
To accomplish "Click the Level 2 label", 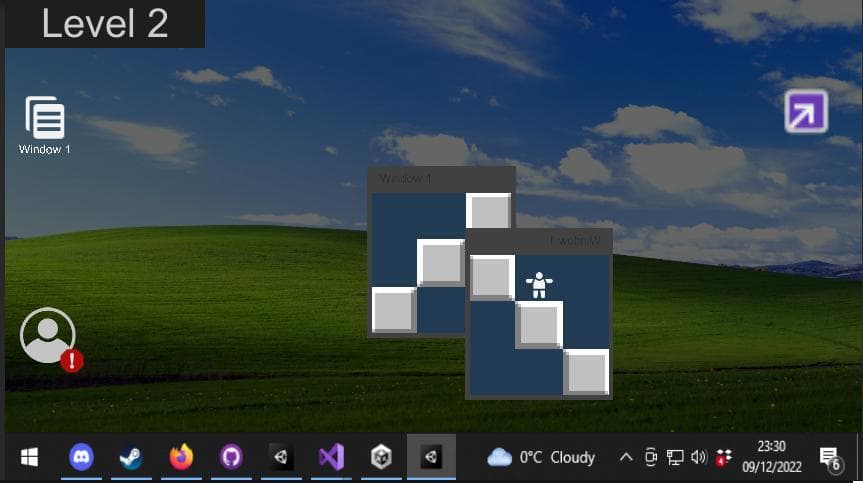I will [105, 24].
